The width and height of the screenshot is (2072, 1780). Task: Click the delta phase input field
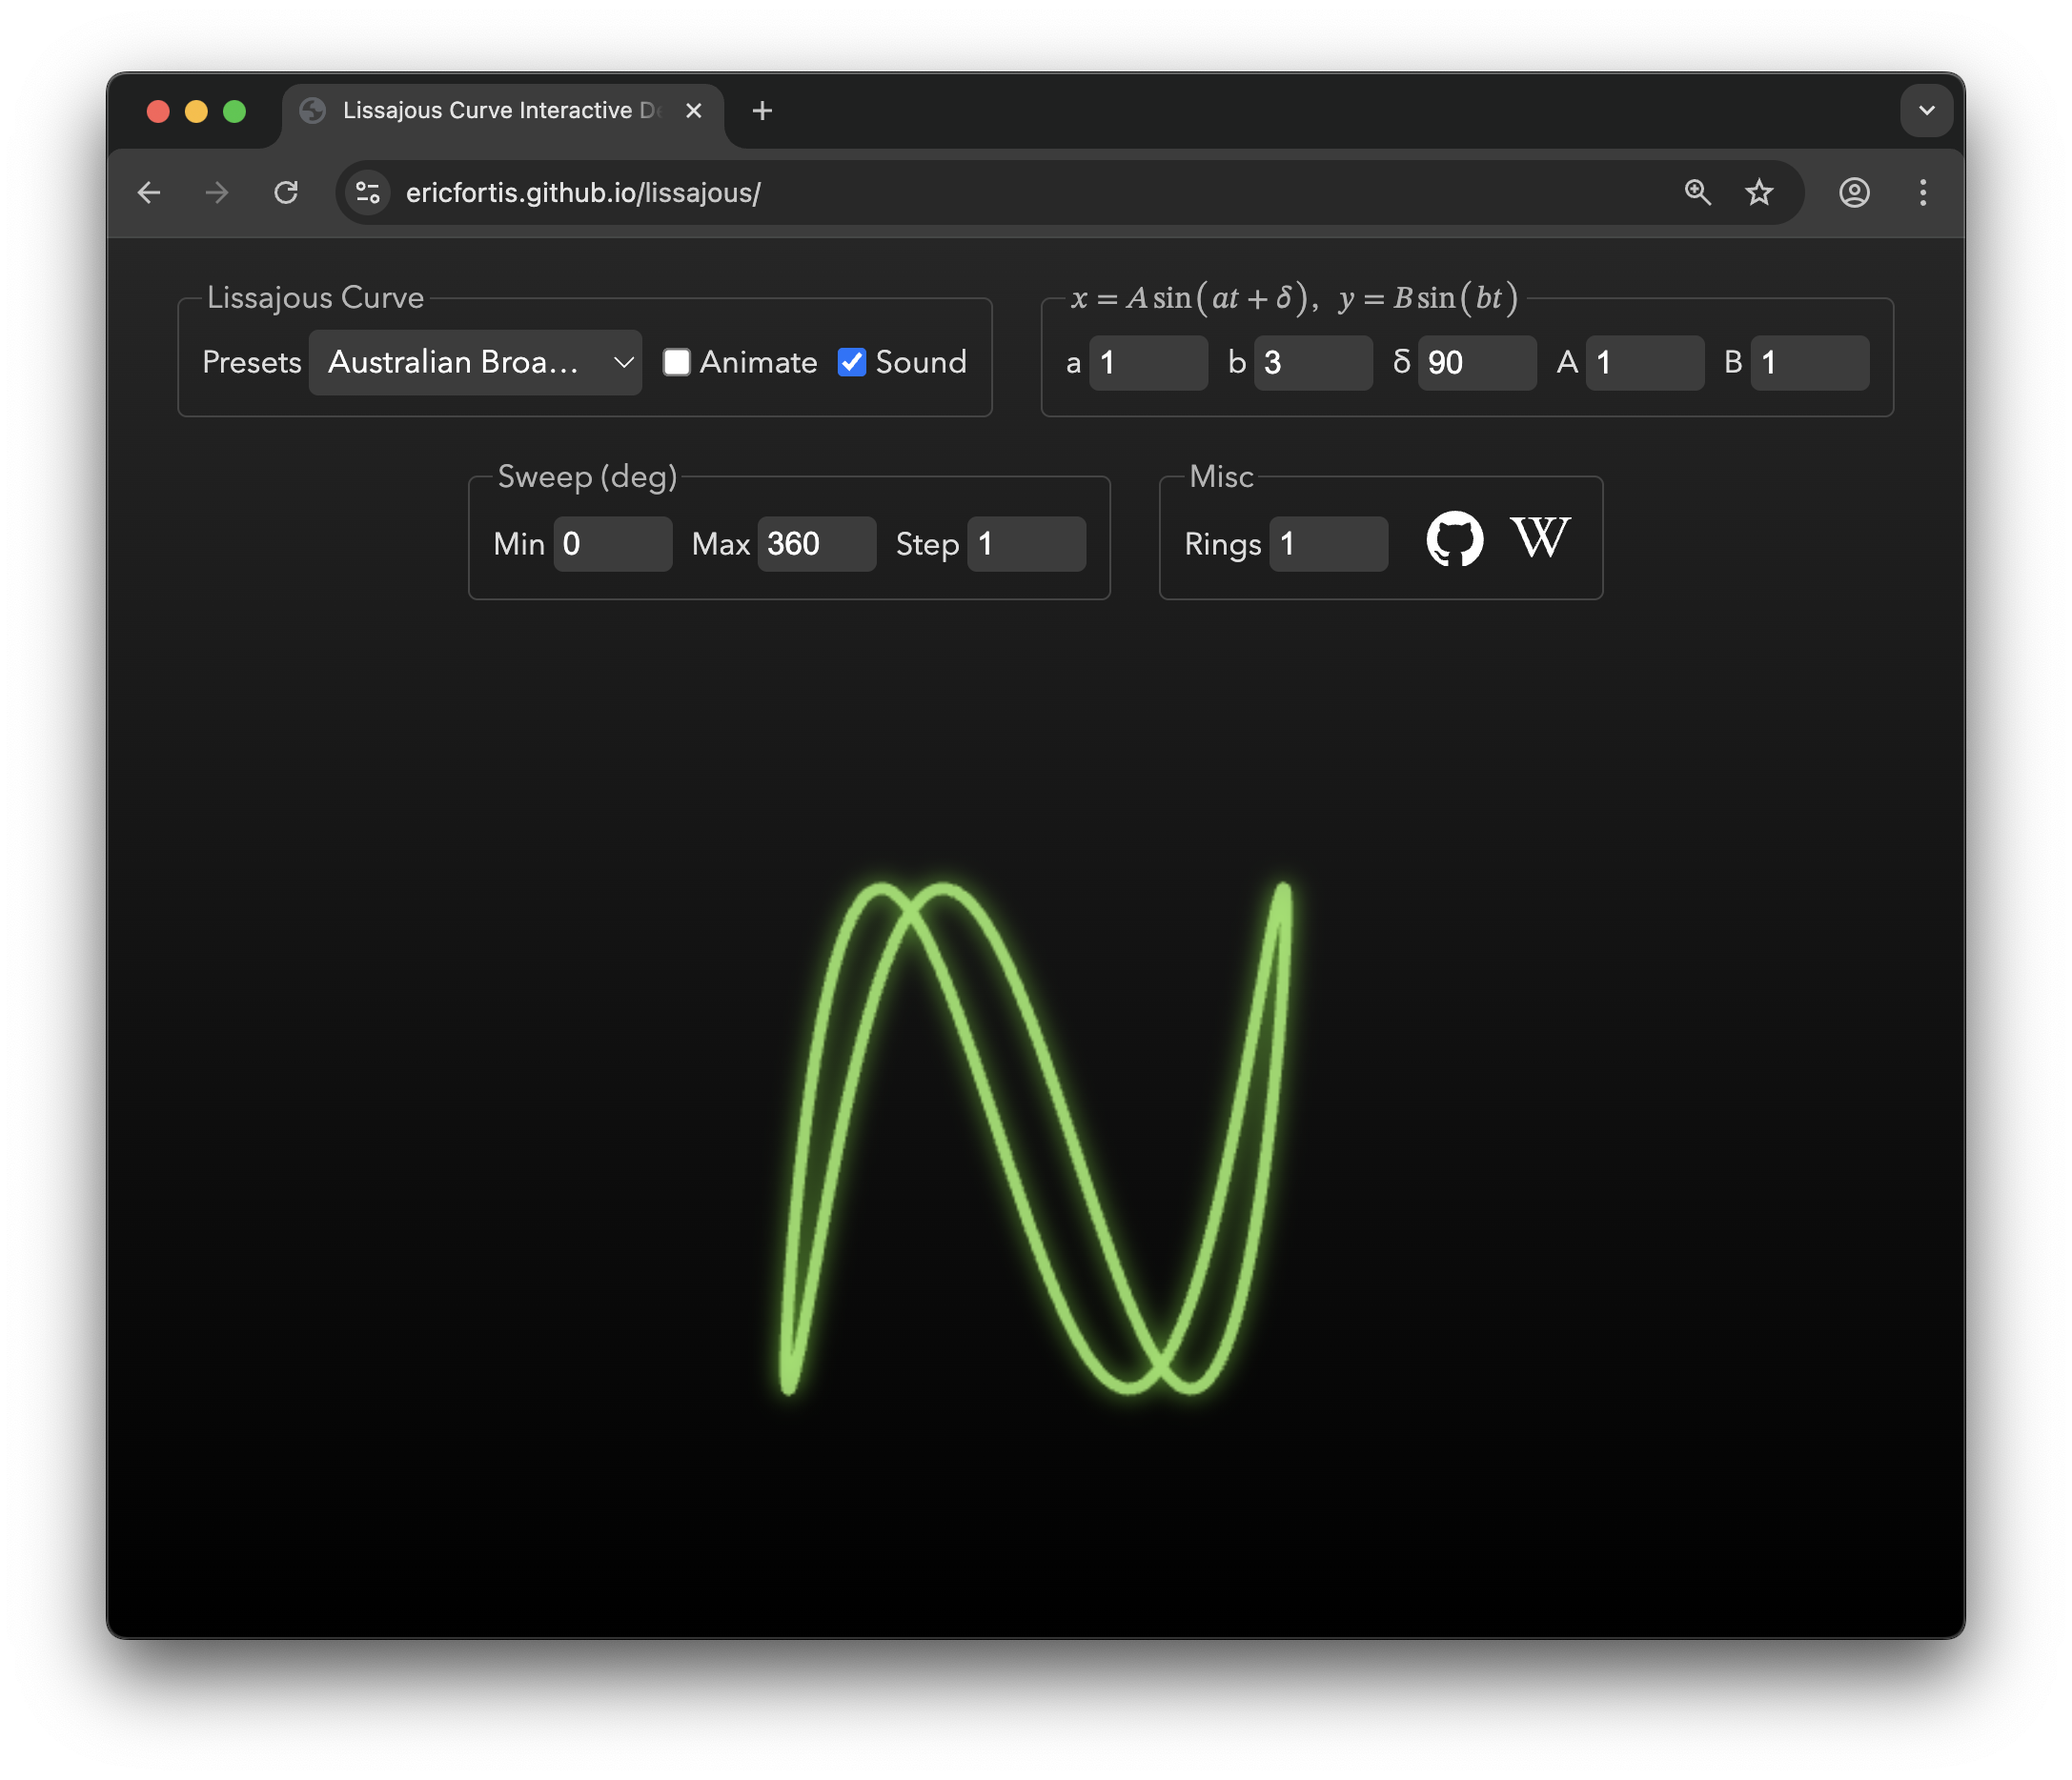click(x=1476, y=362)
